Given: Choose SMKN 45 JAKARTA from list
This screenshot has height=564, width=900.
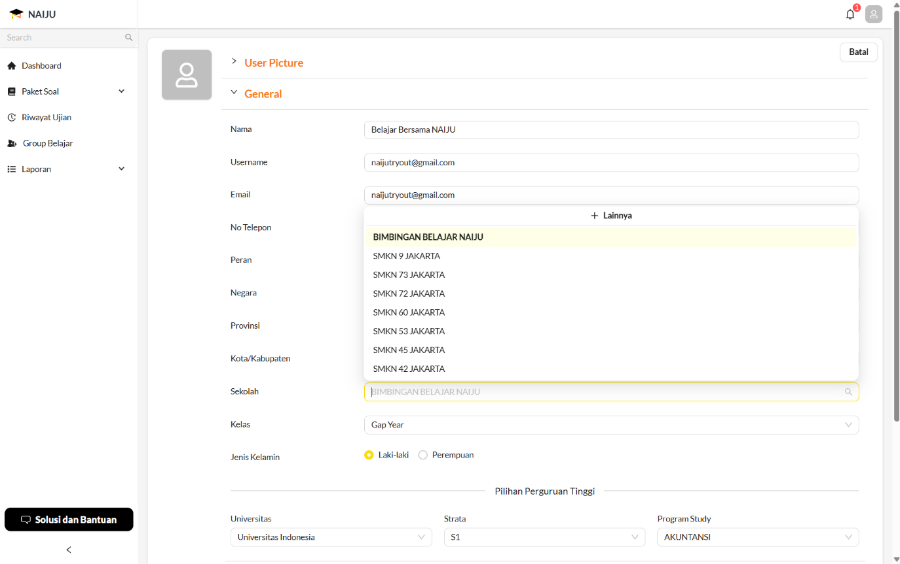Looking at the screenshot, I should [x=611, y=350].
